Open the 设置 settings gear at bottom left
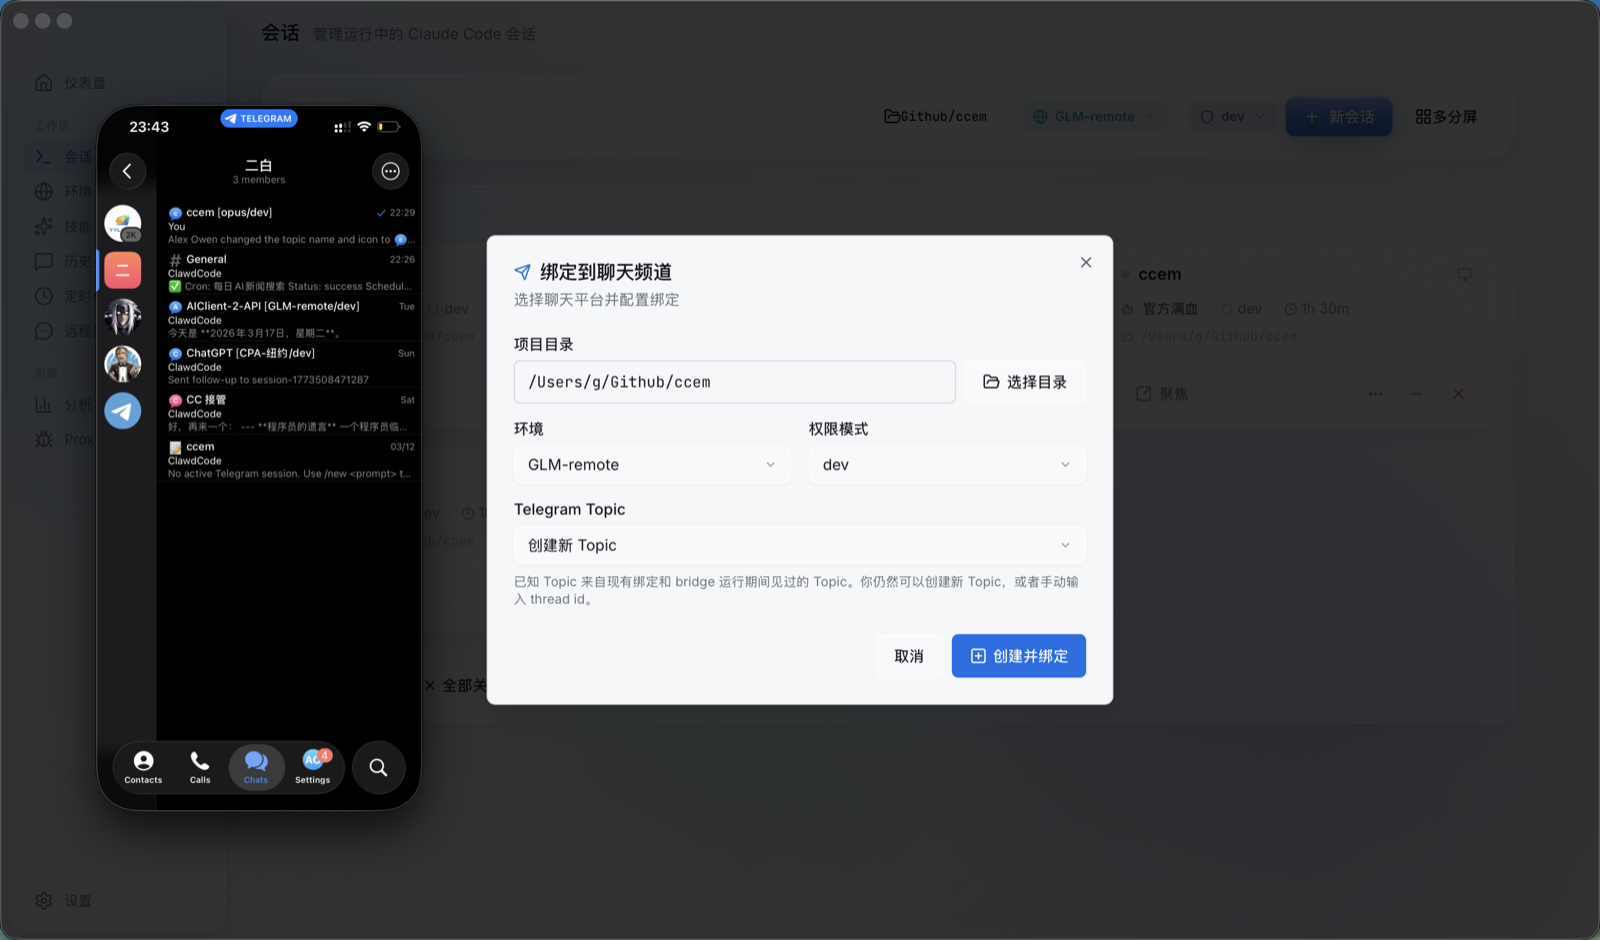Image resolution: width=1600 pixels, height=940 pixels. (x=44, y=900)
